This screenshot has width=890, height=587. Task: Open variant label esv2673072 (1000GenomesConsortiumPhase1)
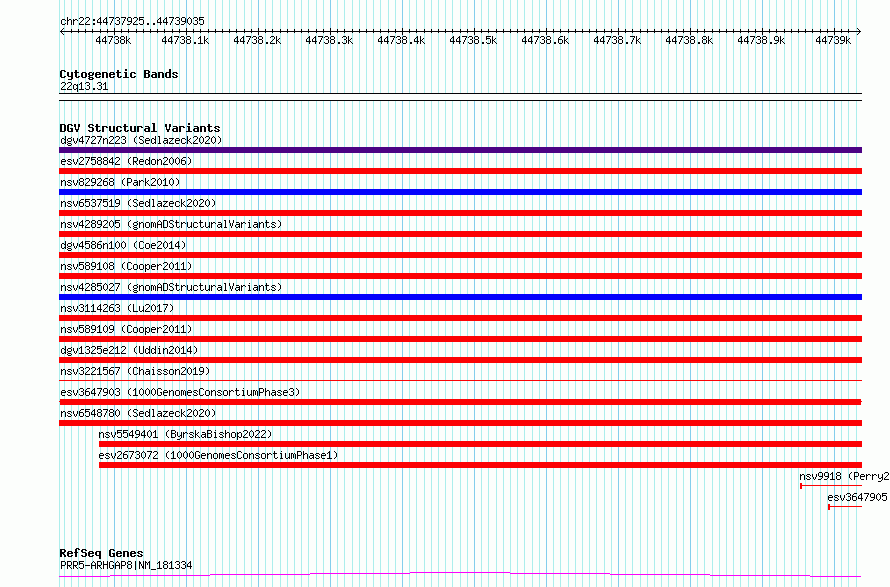218,455
